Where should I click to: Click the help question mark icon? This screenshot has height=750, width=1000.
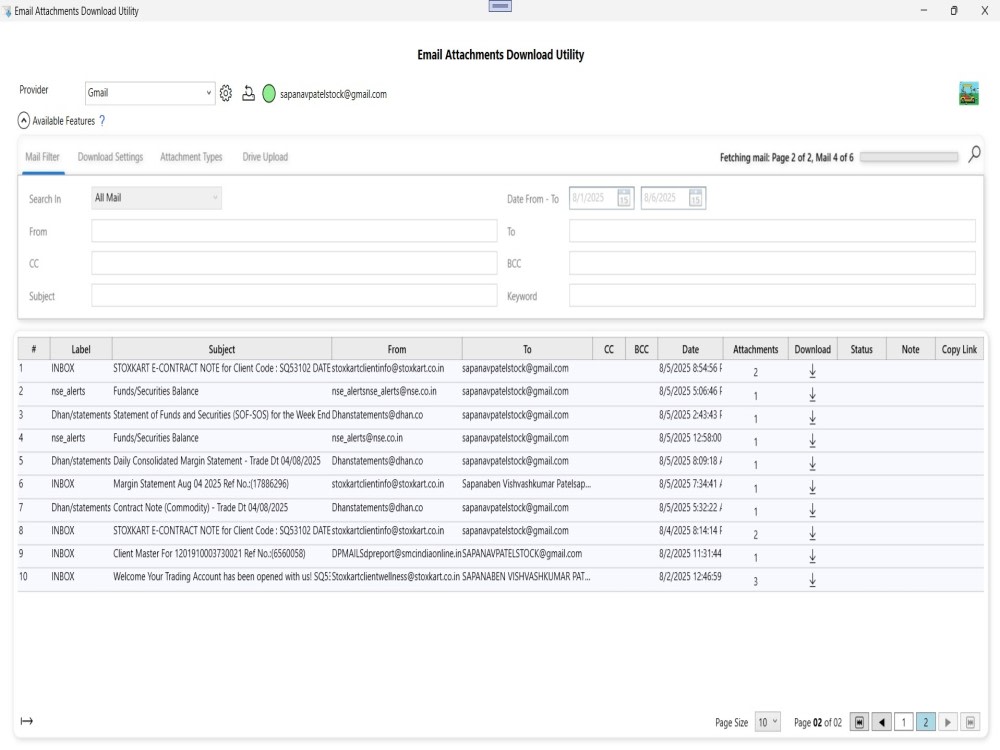tap(102, 121)
